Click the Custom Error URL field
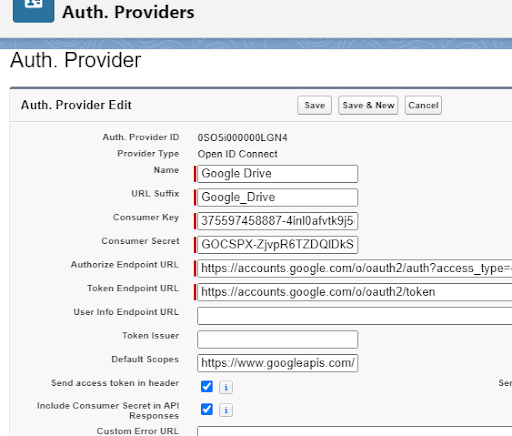 [355, 431]
